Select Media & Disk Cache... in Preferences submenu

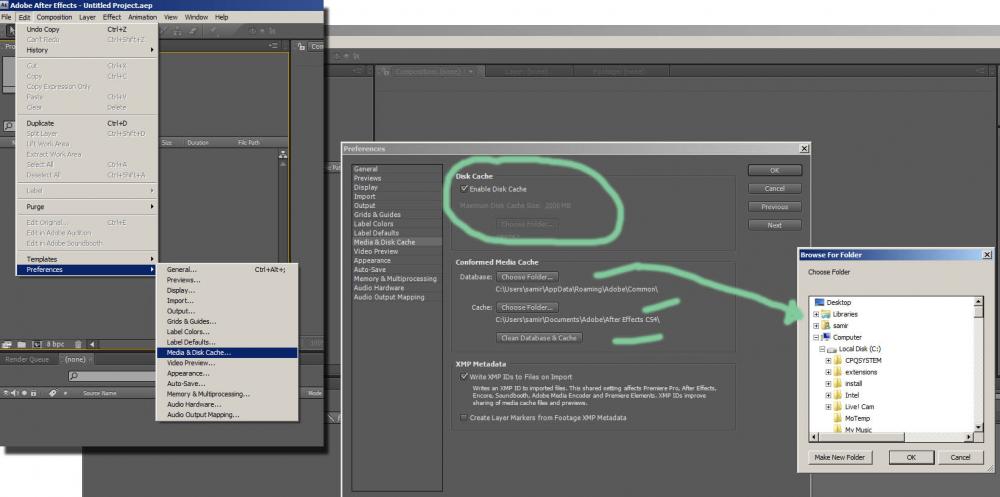pyautogui.click(x=227, y=352)
